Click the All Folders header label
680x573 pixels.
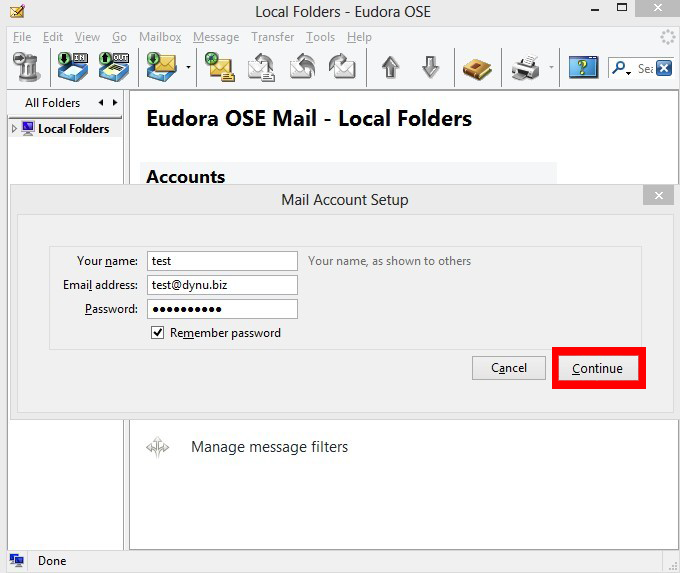pos(52,103)
